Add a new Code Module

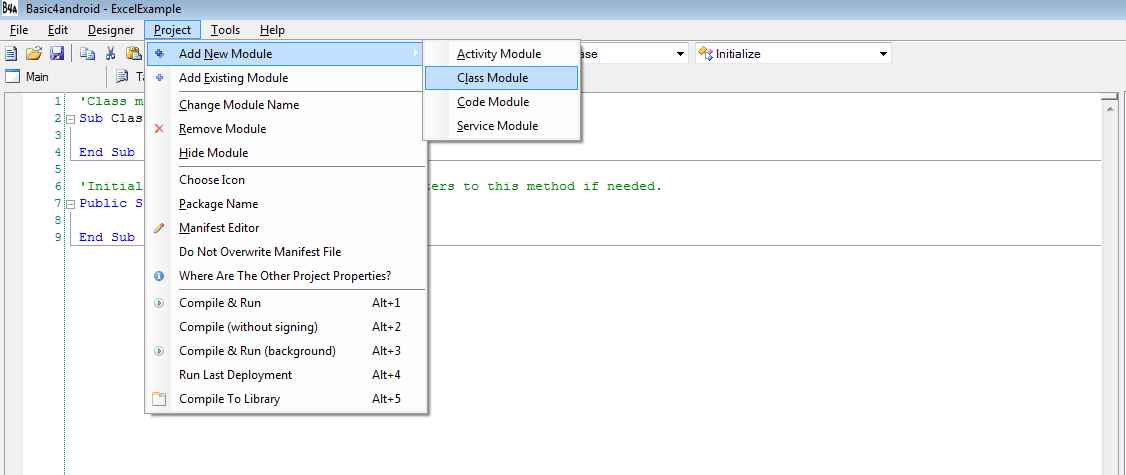[x=501, y=102]
